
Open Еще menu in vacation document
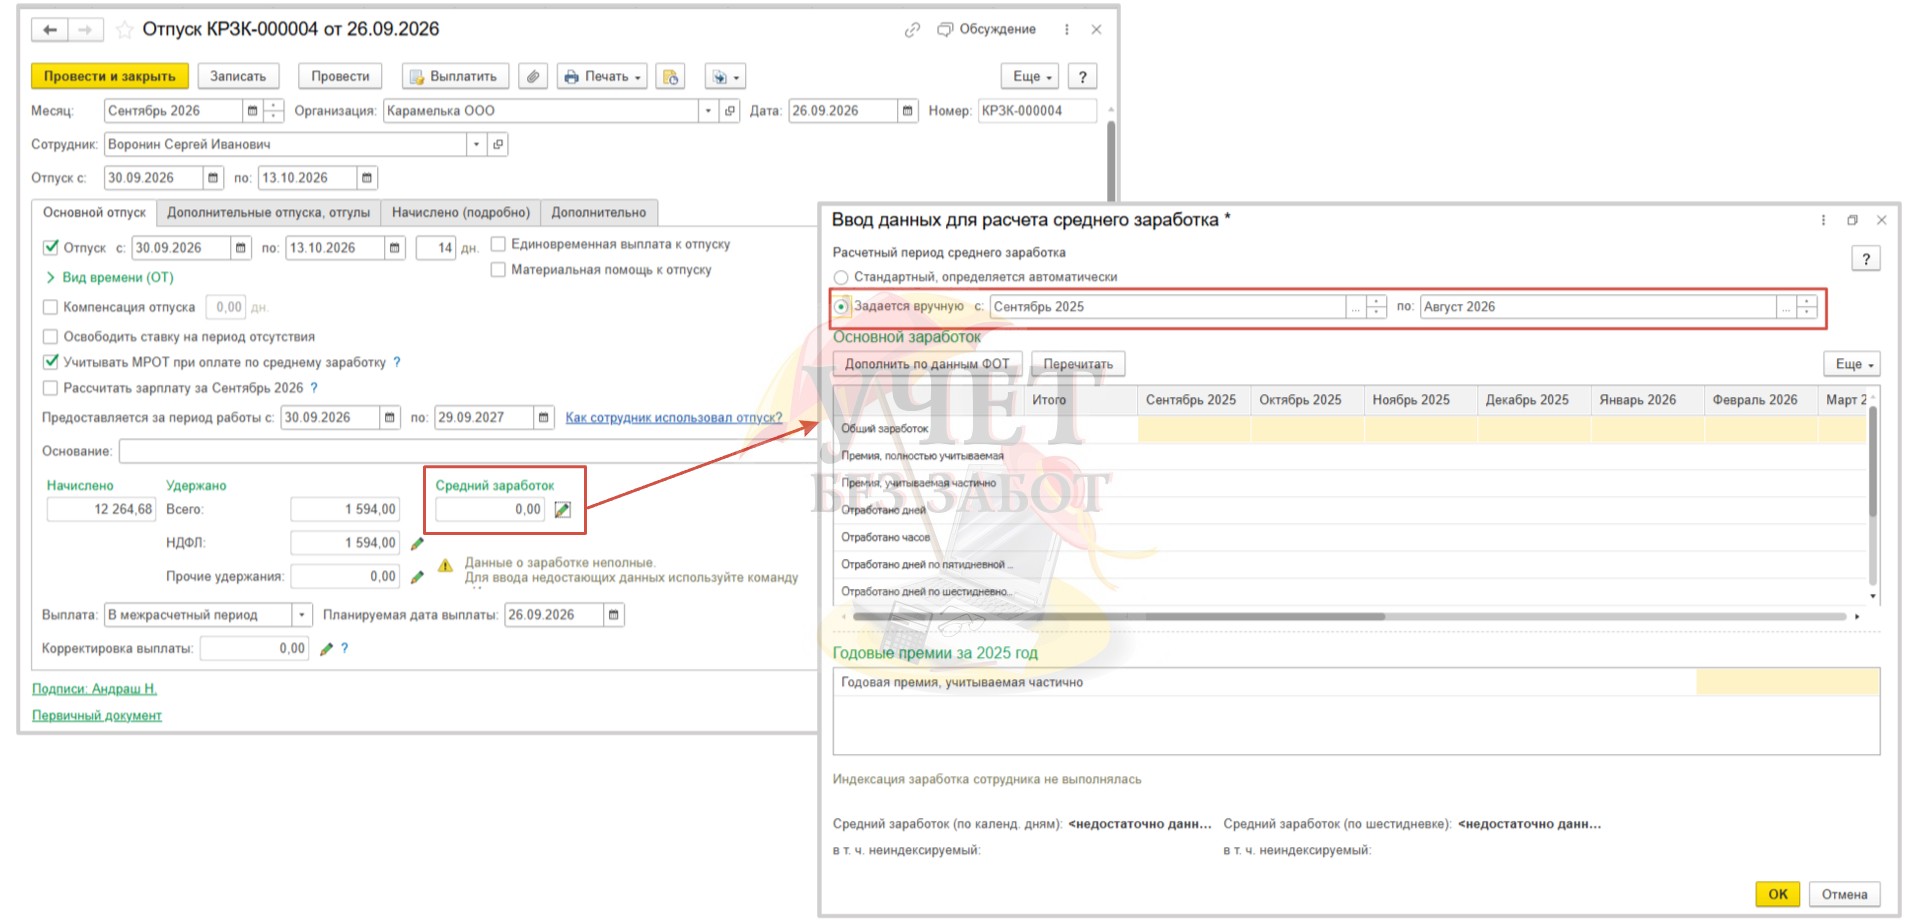click(x=1031, y=76)
